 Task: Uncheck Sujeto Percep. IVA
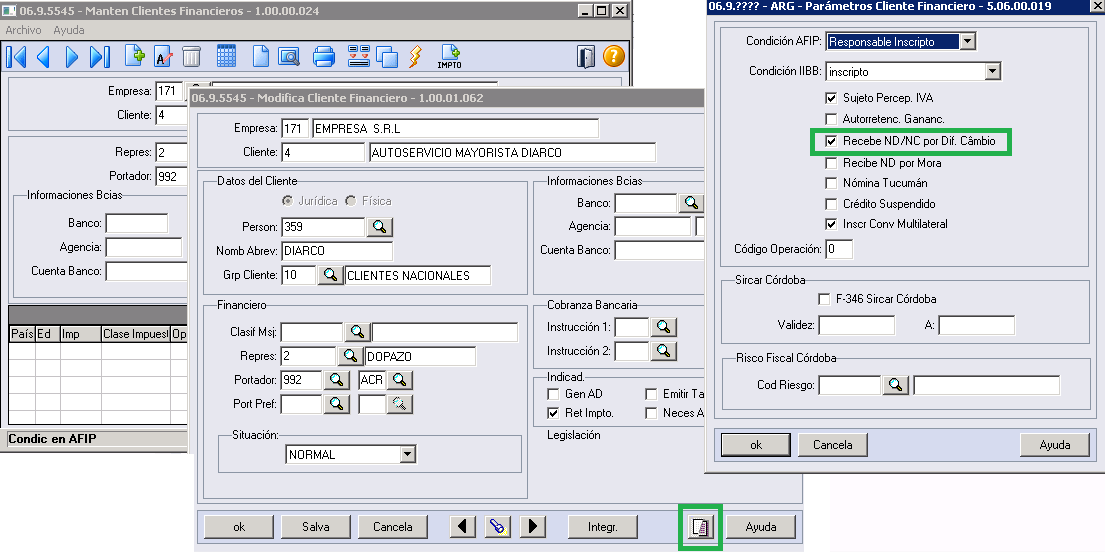(x=831, y=98)
